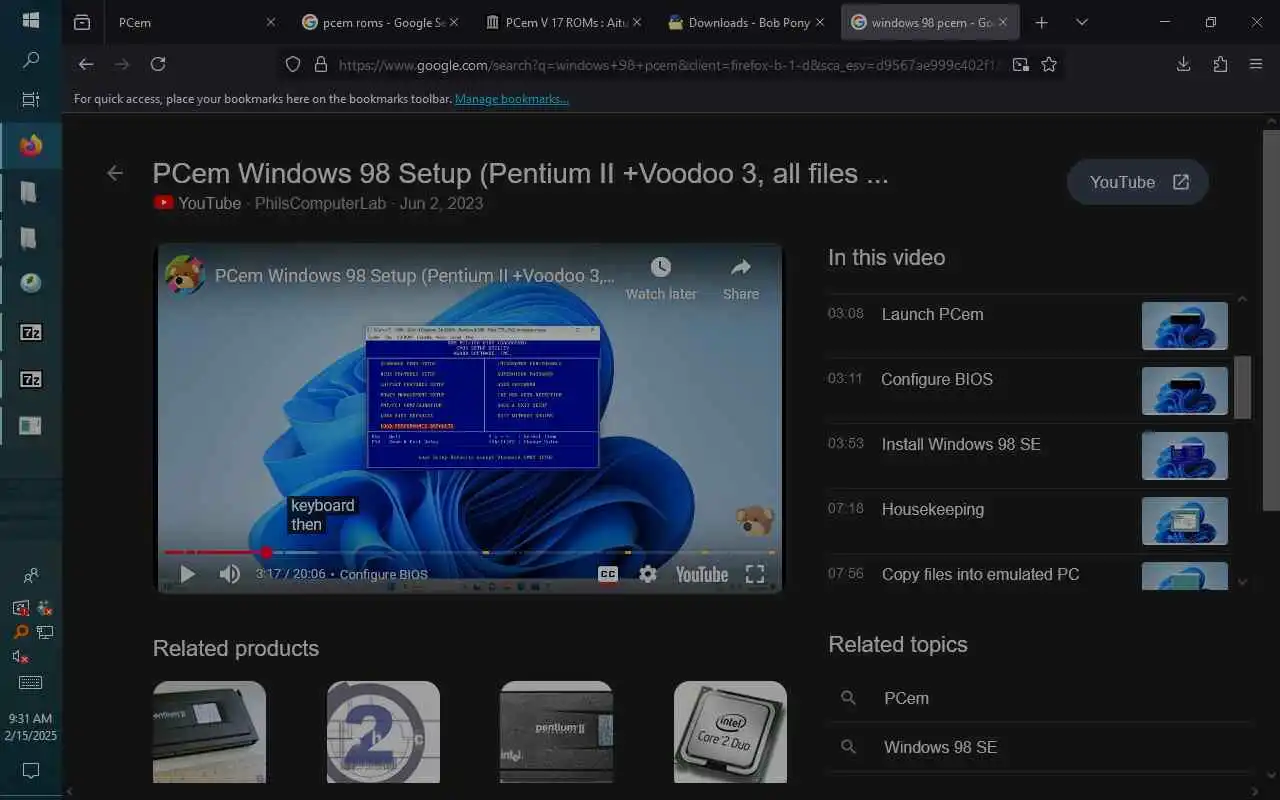The image size is (1280, 800).
Task: Search related topic Windows 98 SE
Action: click(1040, 747)
